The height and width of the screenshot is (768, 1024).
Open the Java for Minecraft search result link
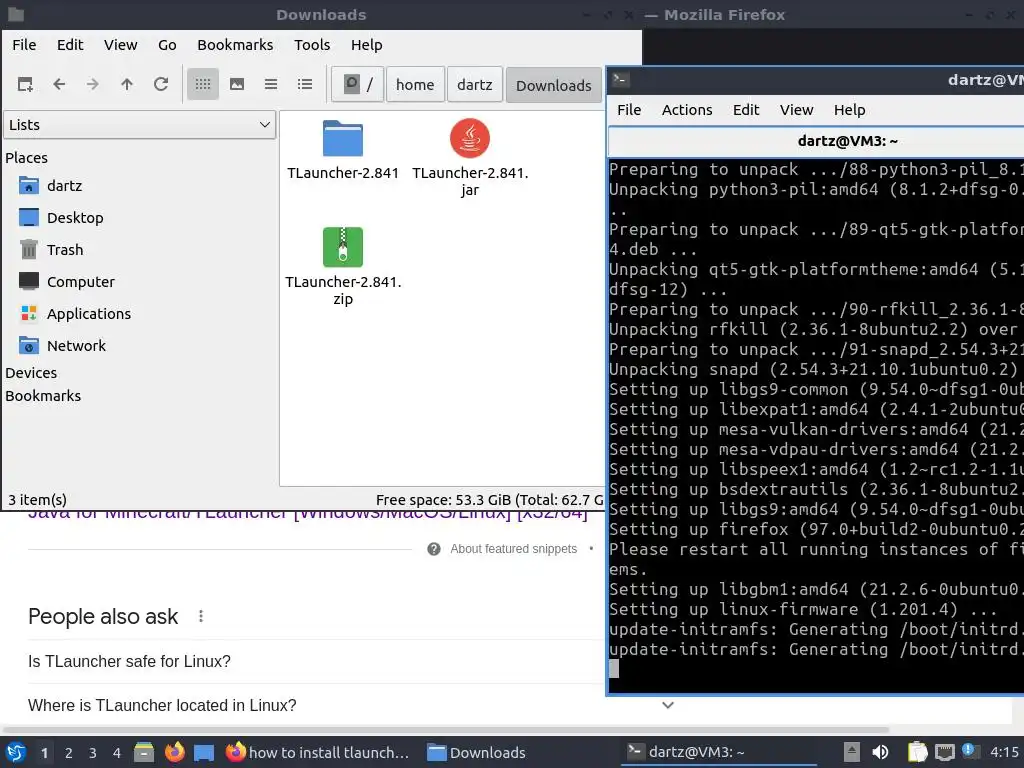[x=307, y=515]
